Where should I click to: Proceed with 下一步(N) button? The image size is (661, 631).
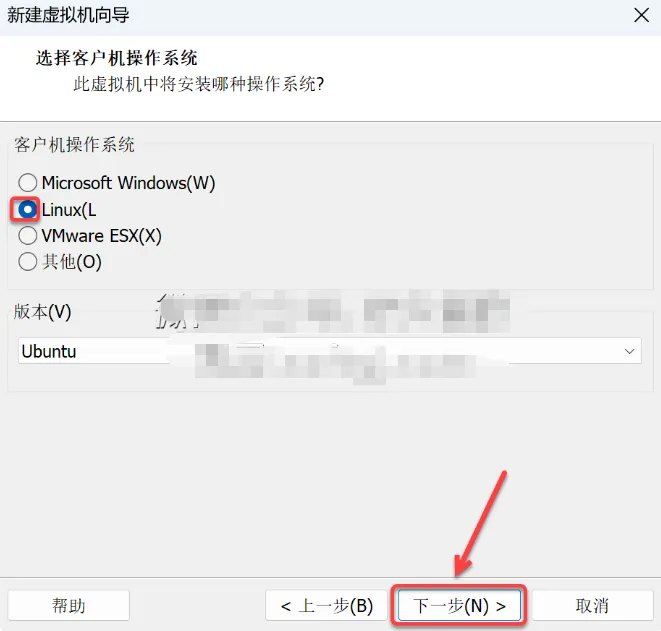(459, 606)
